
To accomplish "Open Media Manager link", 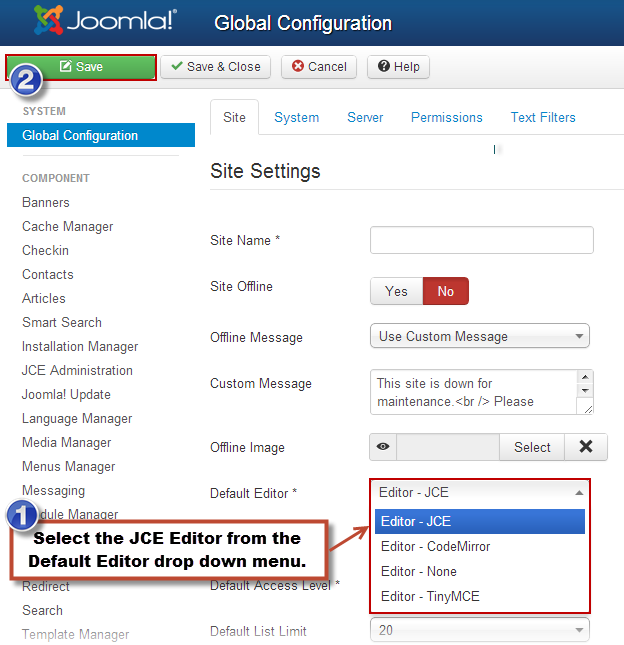I will pyautogui.click(x=67, y=443).
